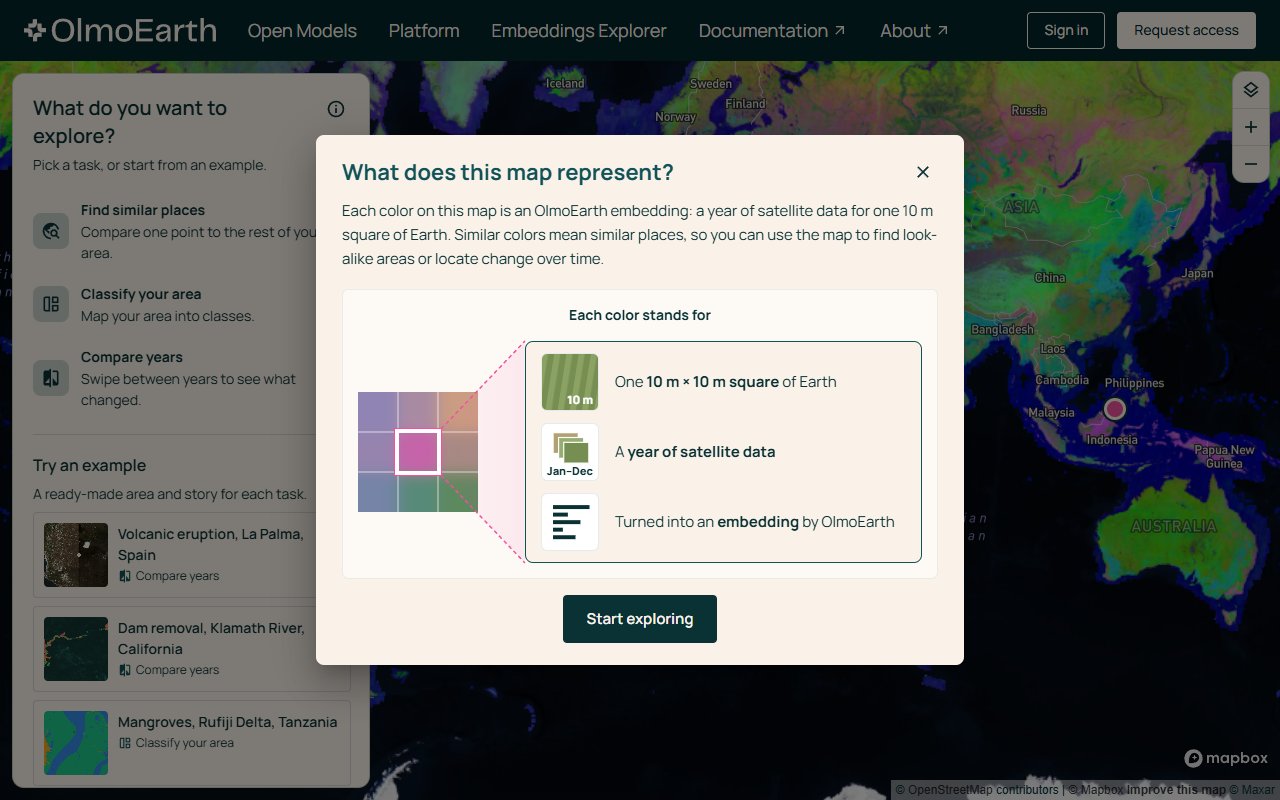Click the Find similar places icon
Screen dimensions: 1280x800
click(51, 231)
